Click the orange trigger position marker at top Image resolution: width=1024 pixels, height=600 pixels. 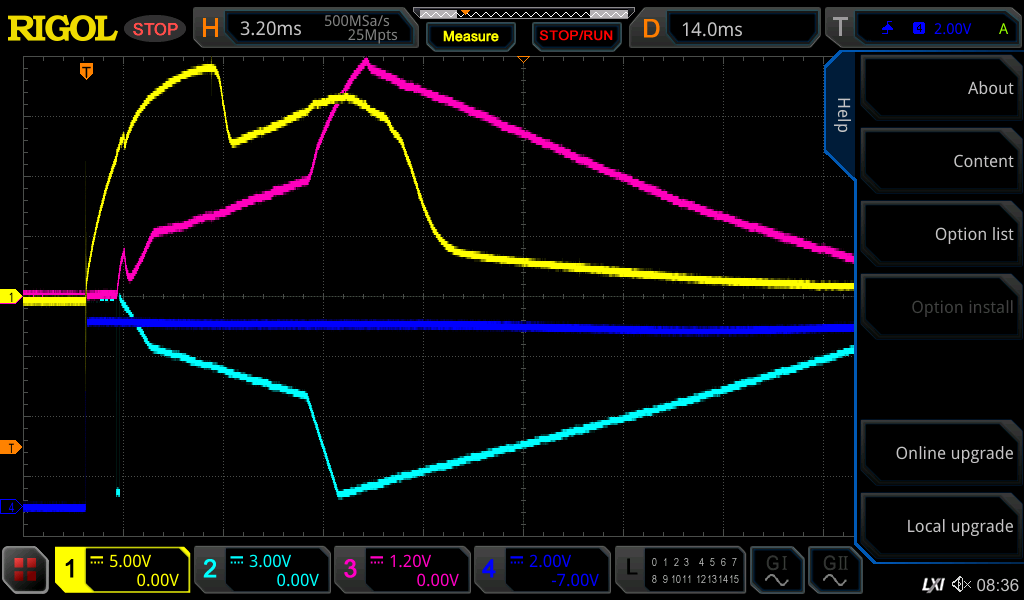pos(87,70)
